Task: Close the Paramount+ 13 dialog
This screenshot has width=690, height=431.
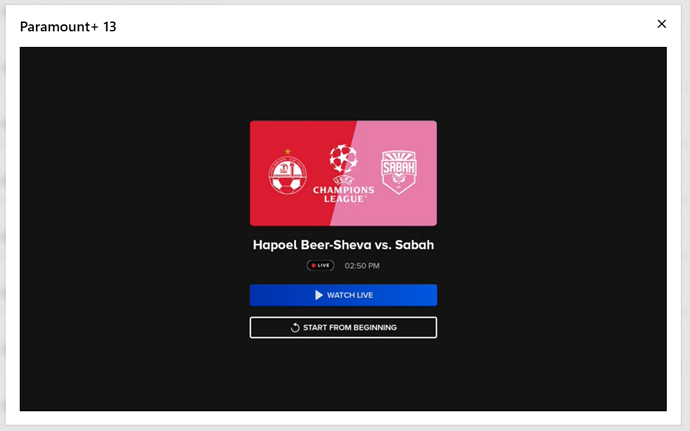Action: (661, 24)
